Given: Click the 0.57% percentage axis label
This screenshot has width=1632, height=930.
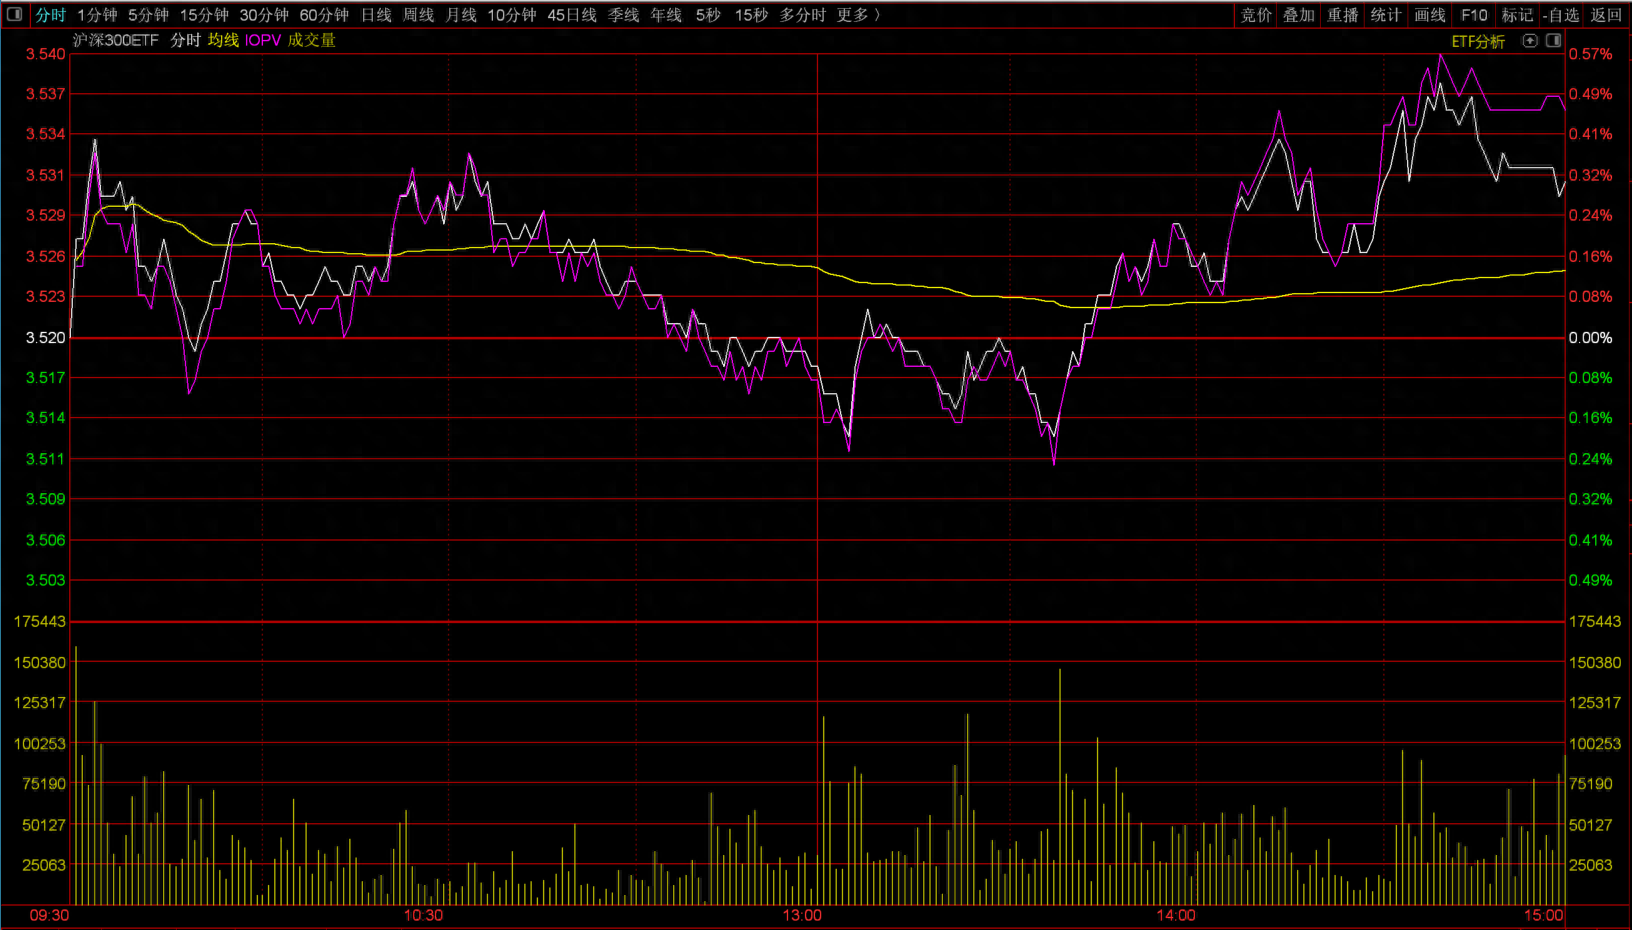Looking at the screenshot, I should 1590,54.
